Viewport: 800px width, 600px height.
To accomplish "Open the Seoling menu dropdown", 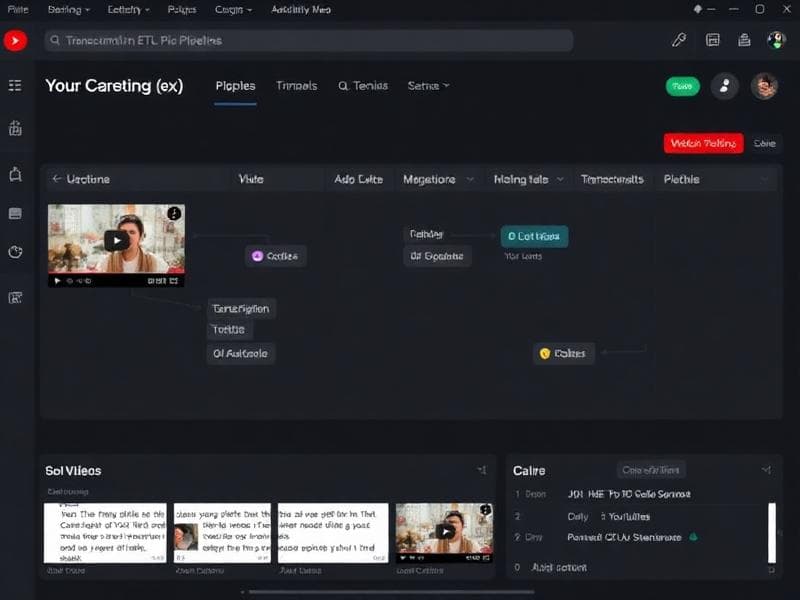I will pyautogui.click(x=68, y=10).
